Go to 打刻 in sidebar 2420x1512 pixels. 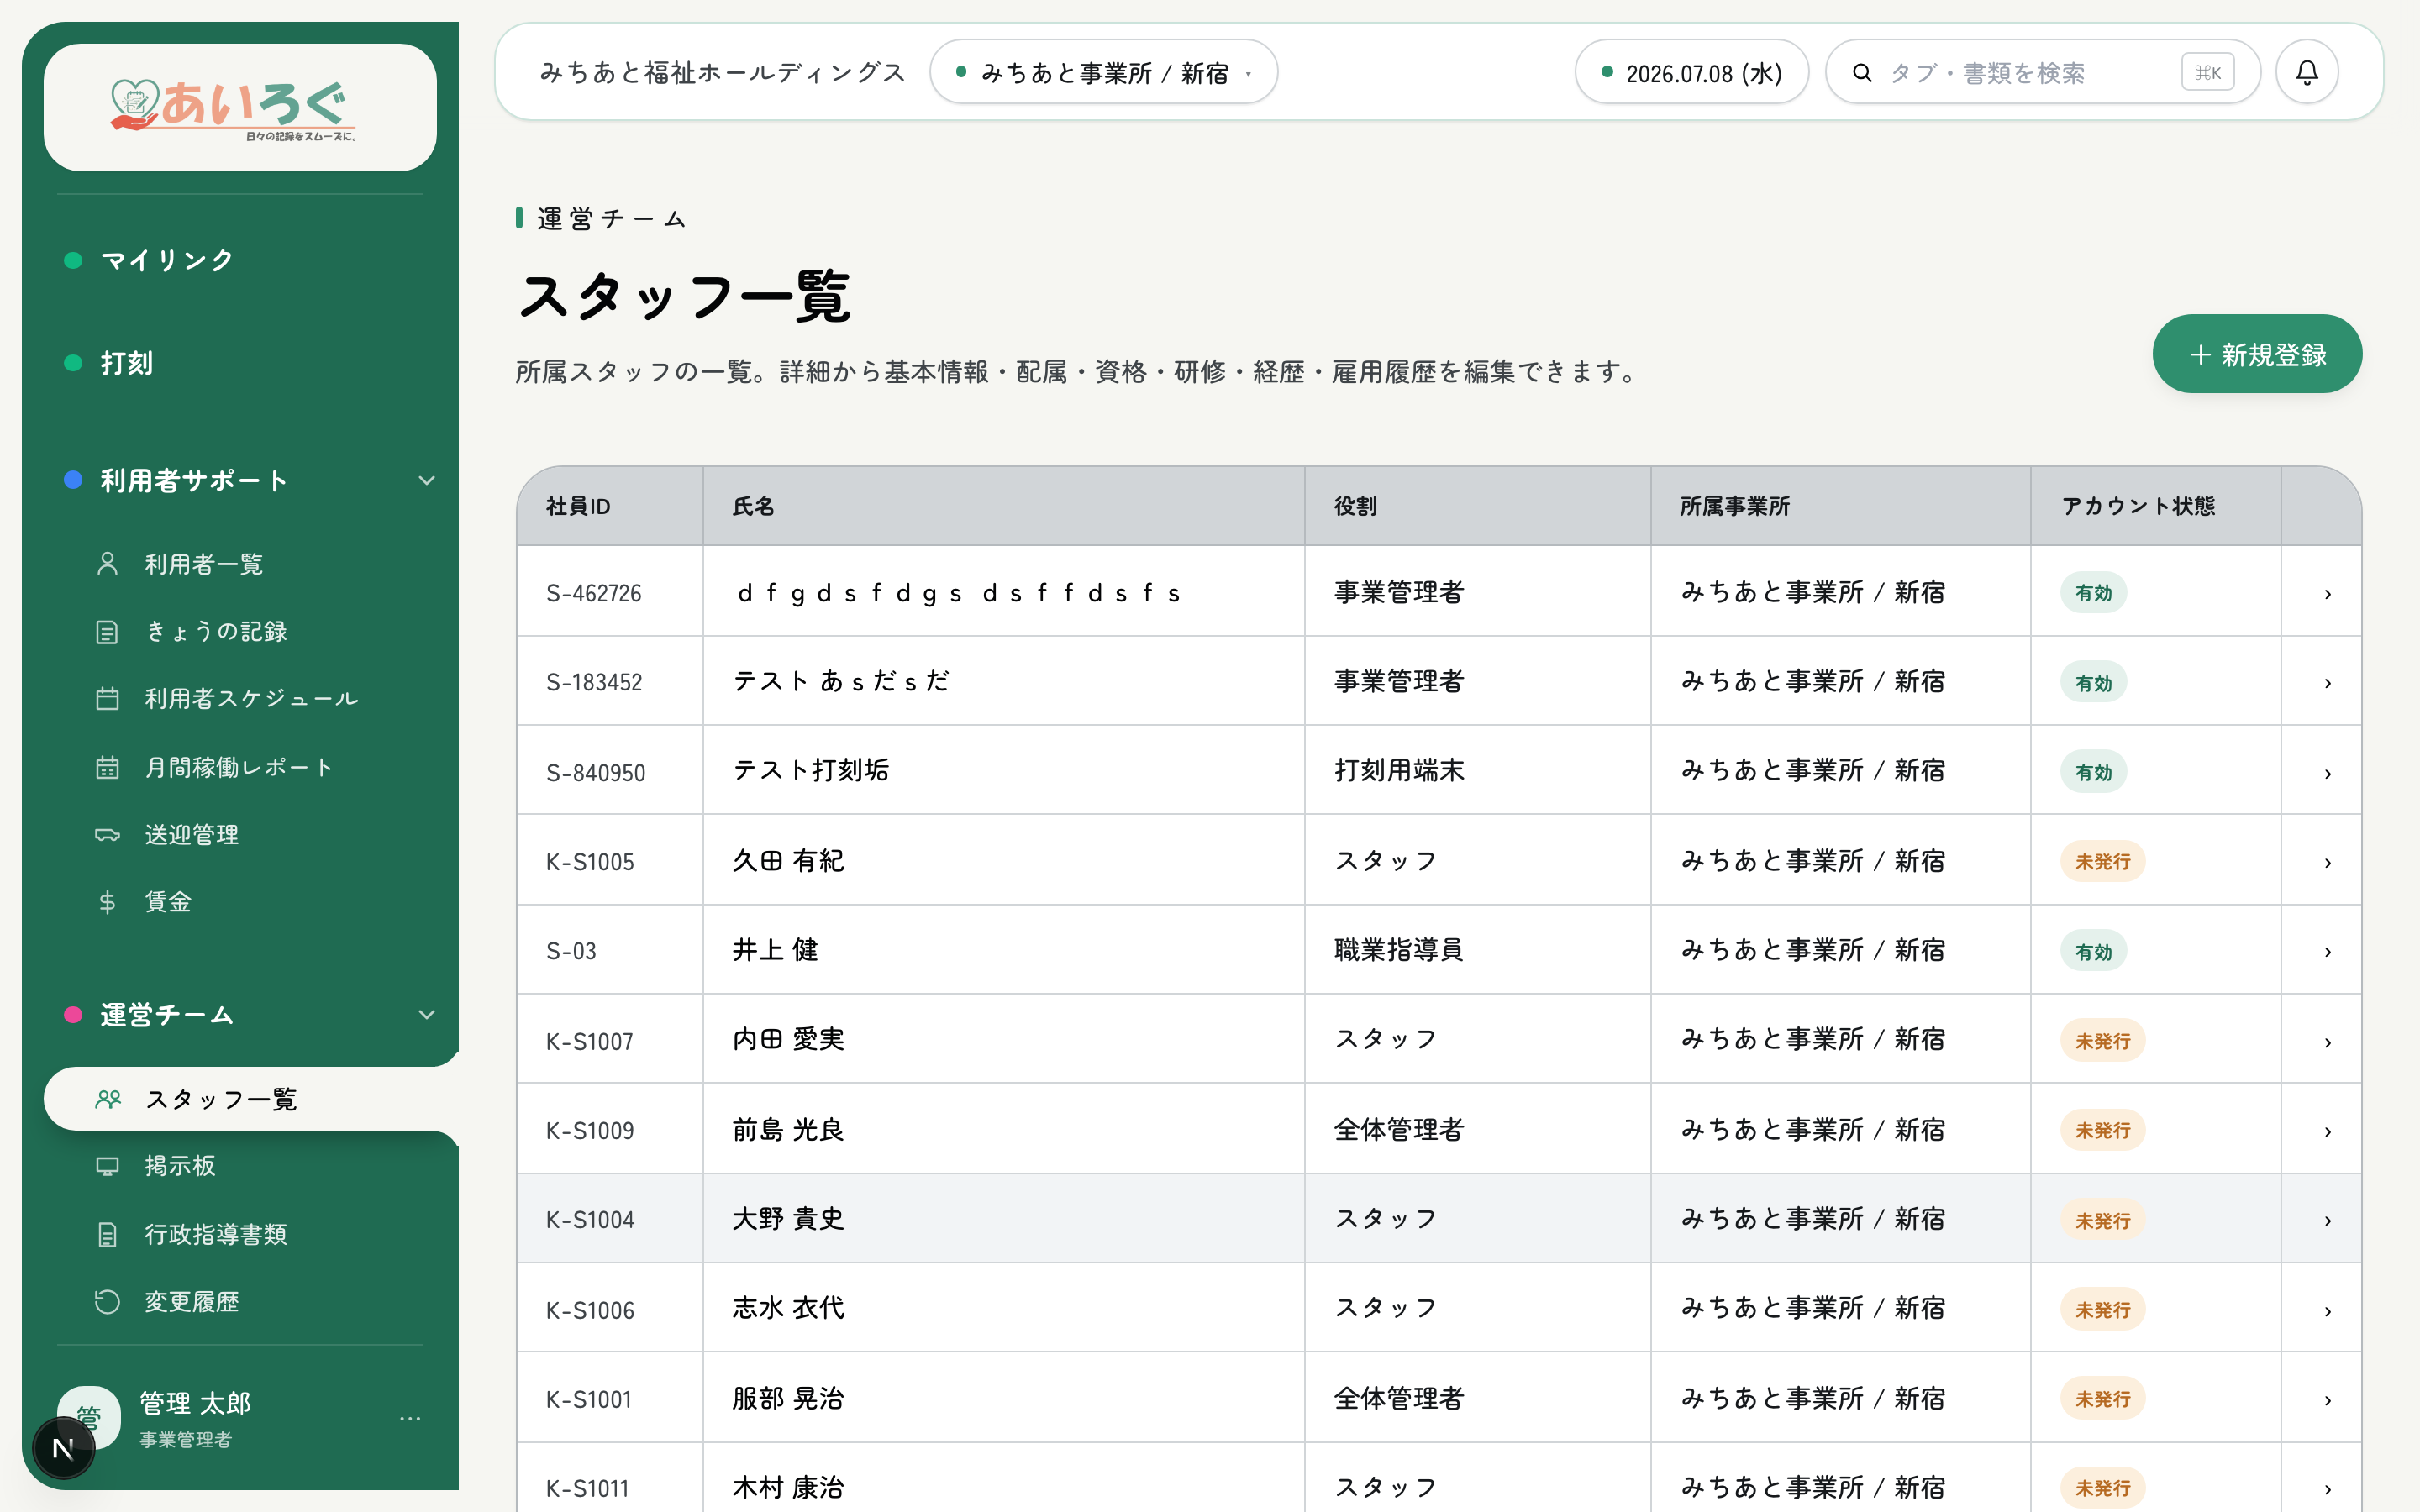[x=127, y=363]
